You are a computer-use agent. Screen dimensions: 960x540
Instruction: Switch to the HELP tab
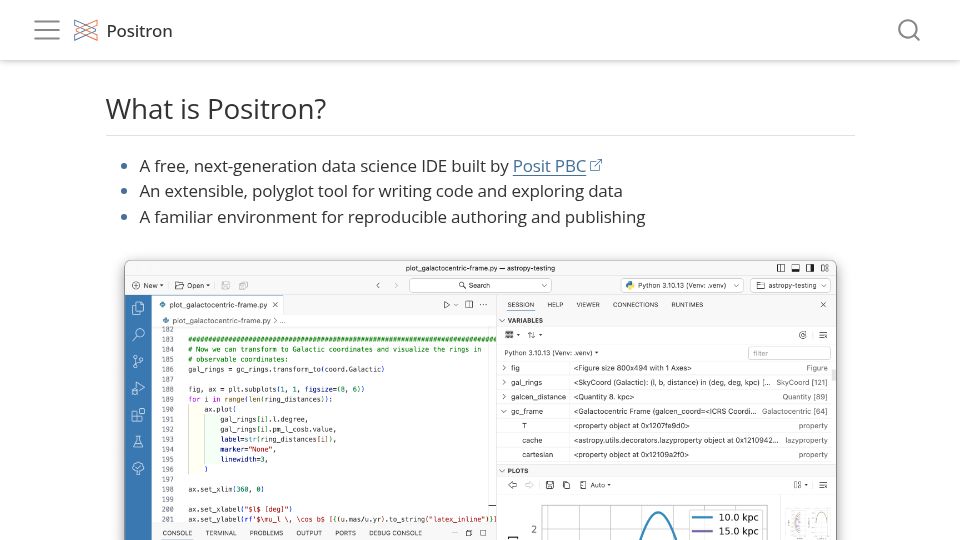[x=555, y=304]
